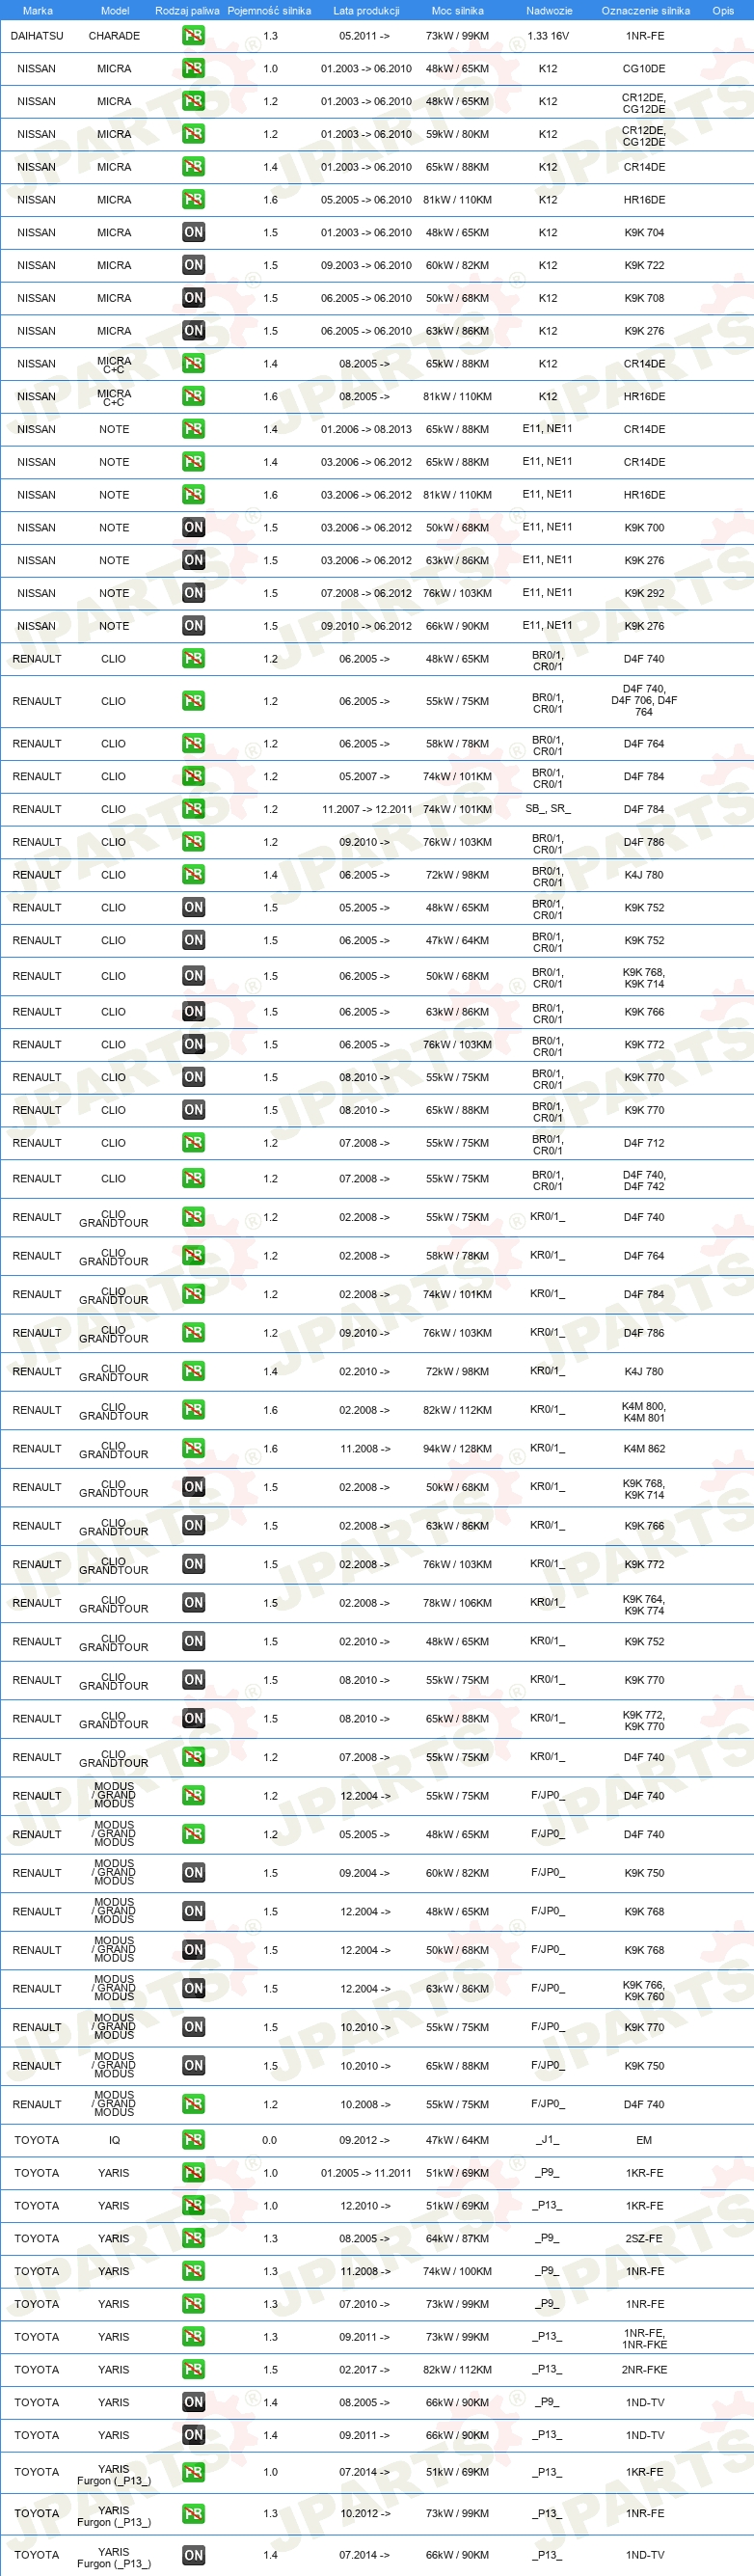Select the 74kW / 100KM power cell
The image size is (754, 2576).
click(457, 2271)
